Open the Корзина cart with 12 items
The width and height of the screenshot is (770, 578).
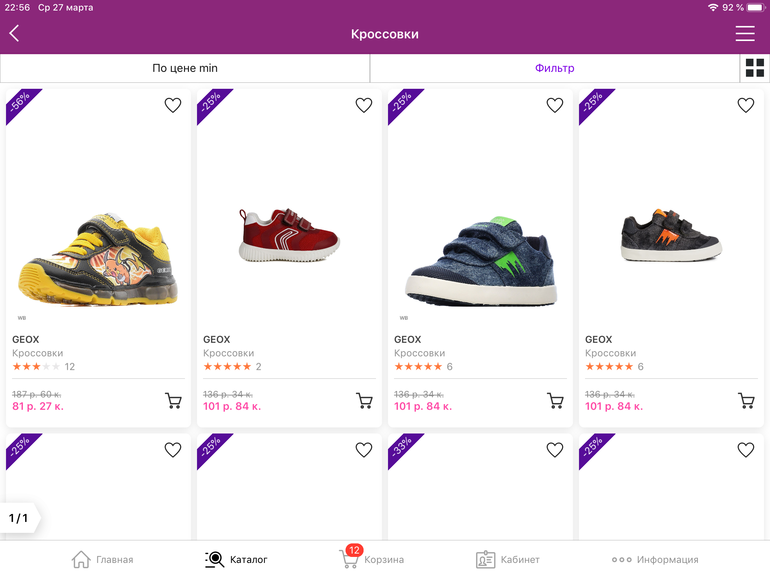point(371,559)
